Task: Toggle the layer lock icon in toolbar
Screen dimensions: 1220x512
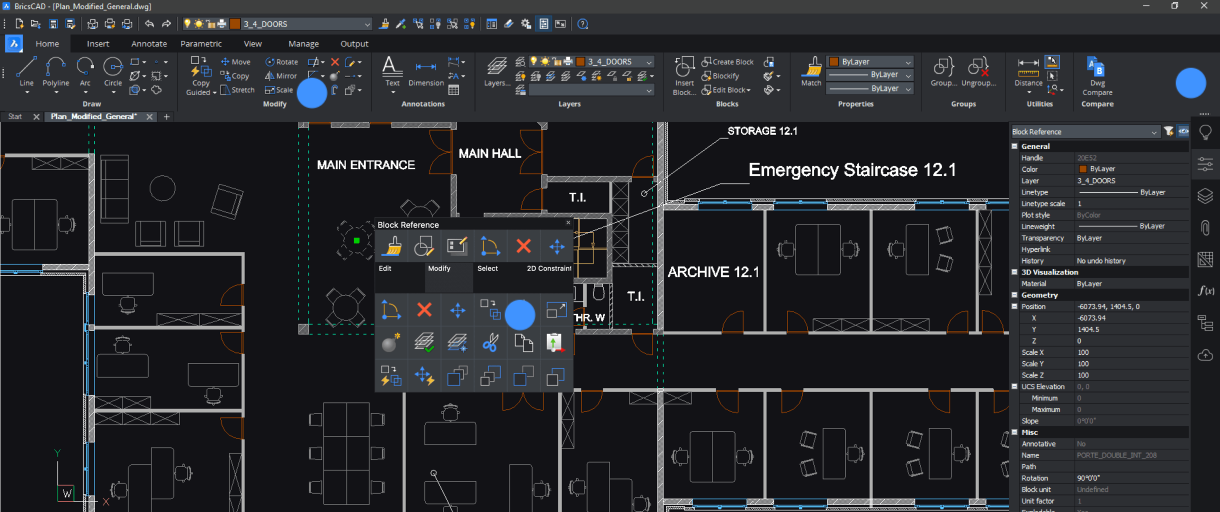Action: click(x=210, y=23)
